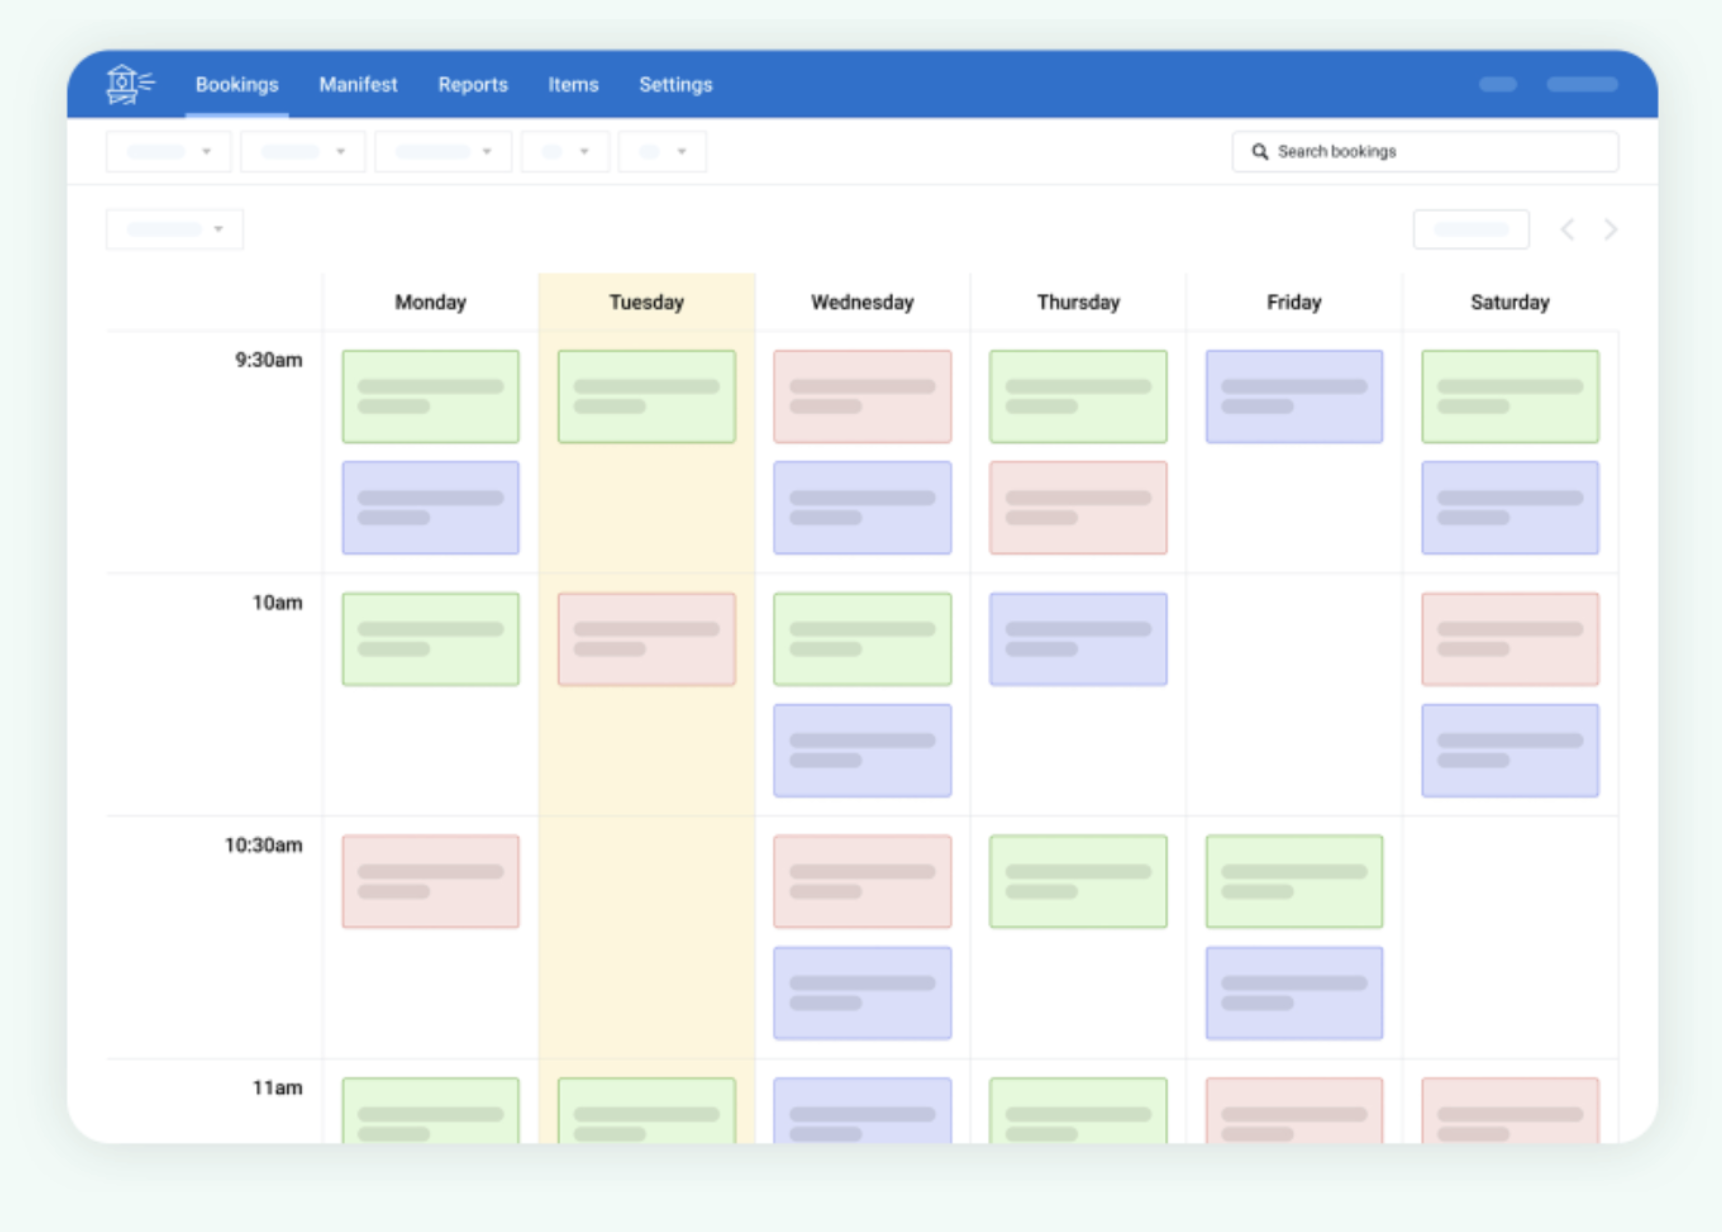Open Tuesday 11am green booking
1722x1232 pixels.
click(x=647, y=1111)
